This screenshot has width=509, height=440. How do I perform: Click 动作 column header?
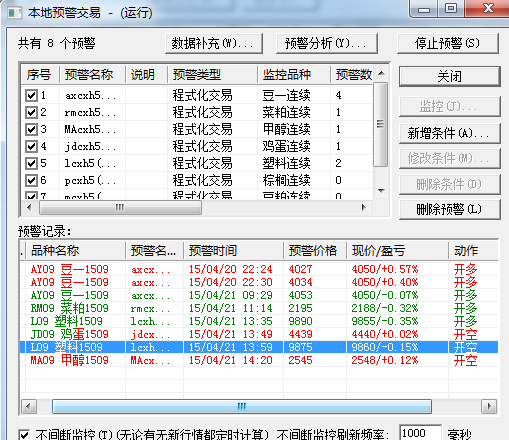coord(473,250)
